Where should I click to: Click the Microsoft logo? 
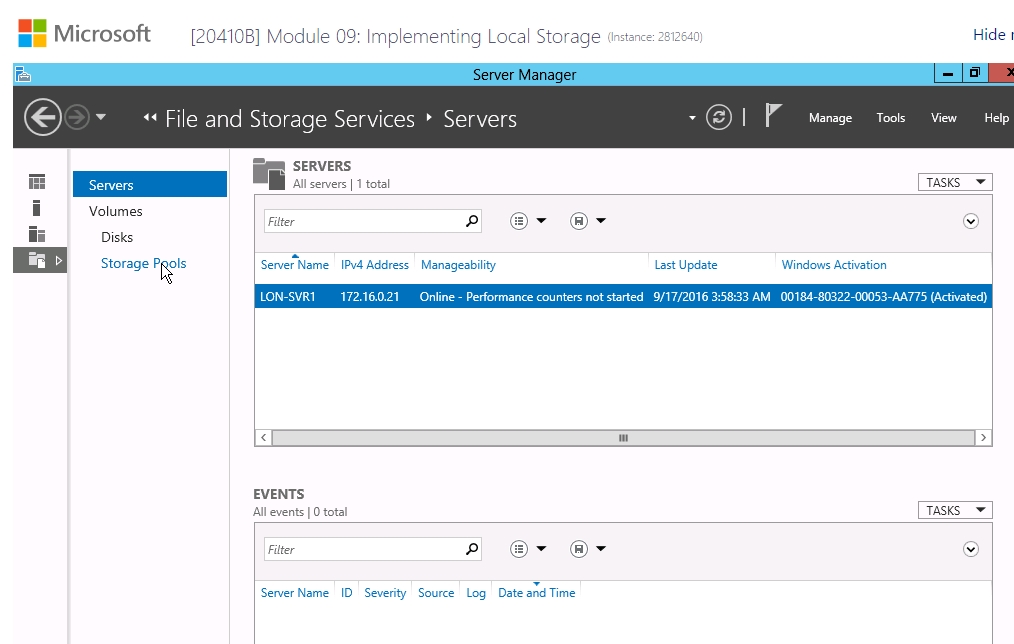coord(84,34)
